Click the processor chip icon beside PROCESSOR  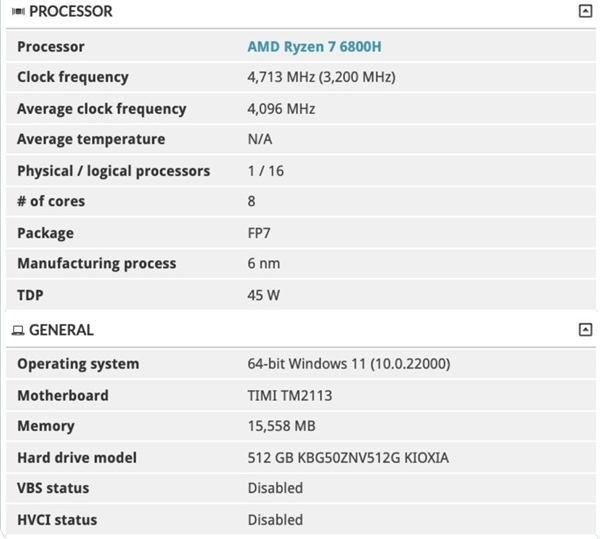coord(18,12)
